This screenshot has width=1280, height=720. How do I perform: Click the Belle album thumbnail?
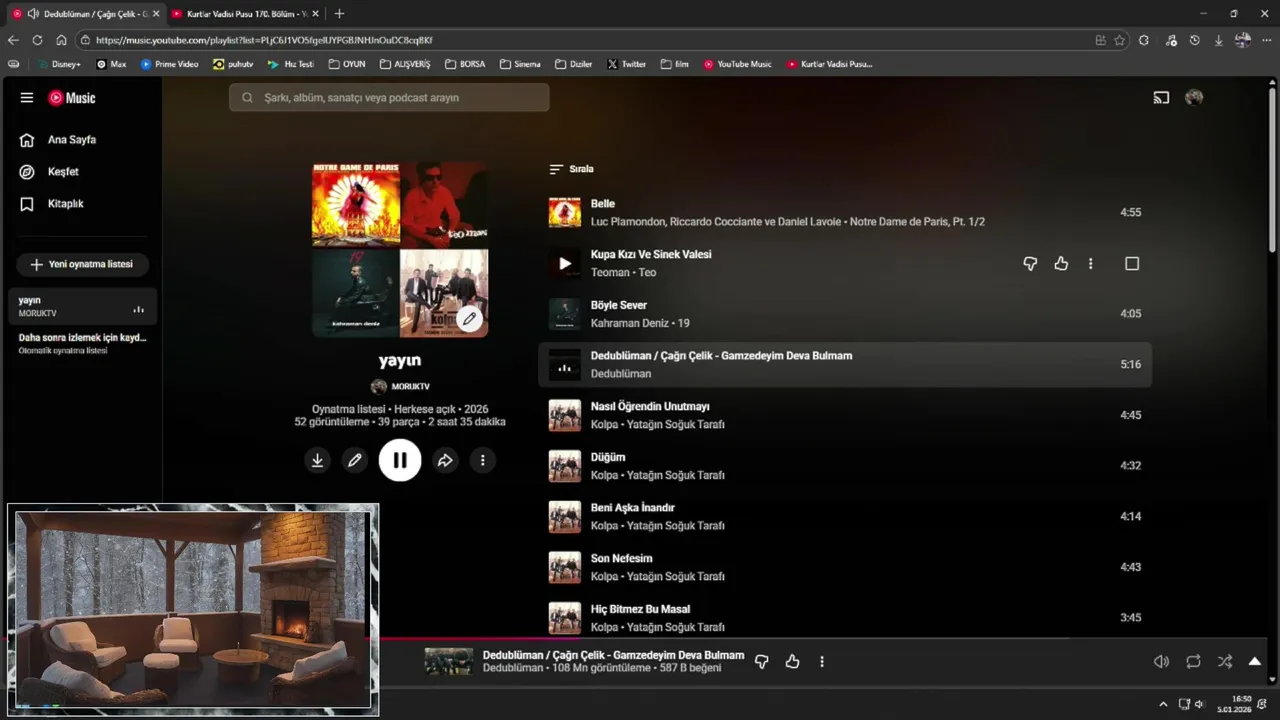pyautogui.click(x=565, y=213)
